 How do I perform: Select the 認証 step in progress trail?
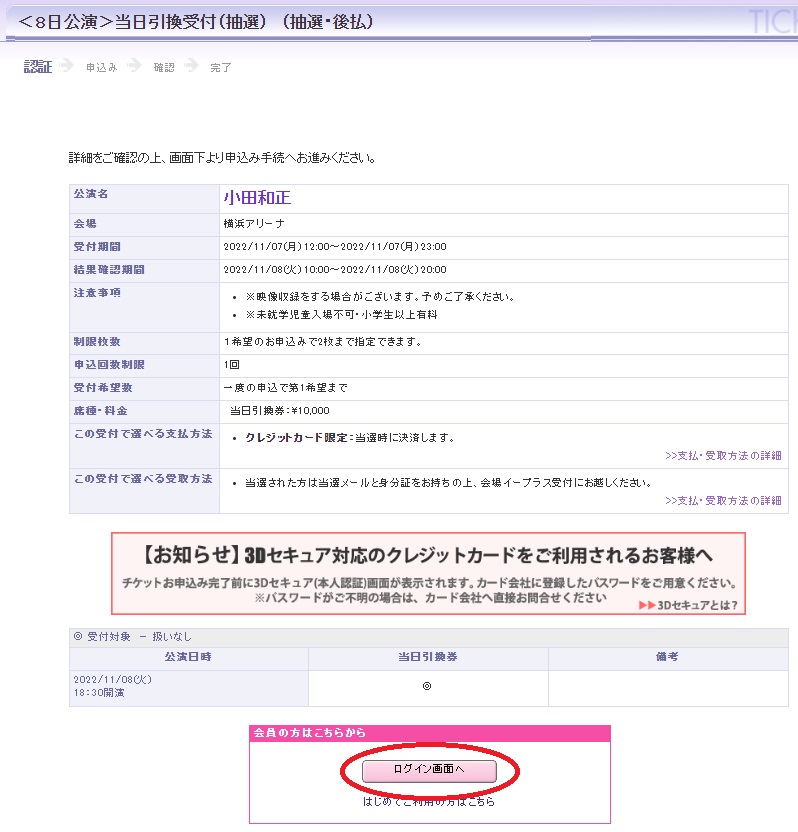tap(38, 67)
